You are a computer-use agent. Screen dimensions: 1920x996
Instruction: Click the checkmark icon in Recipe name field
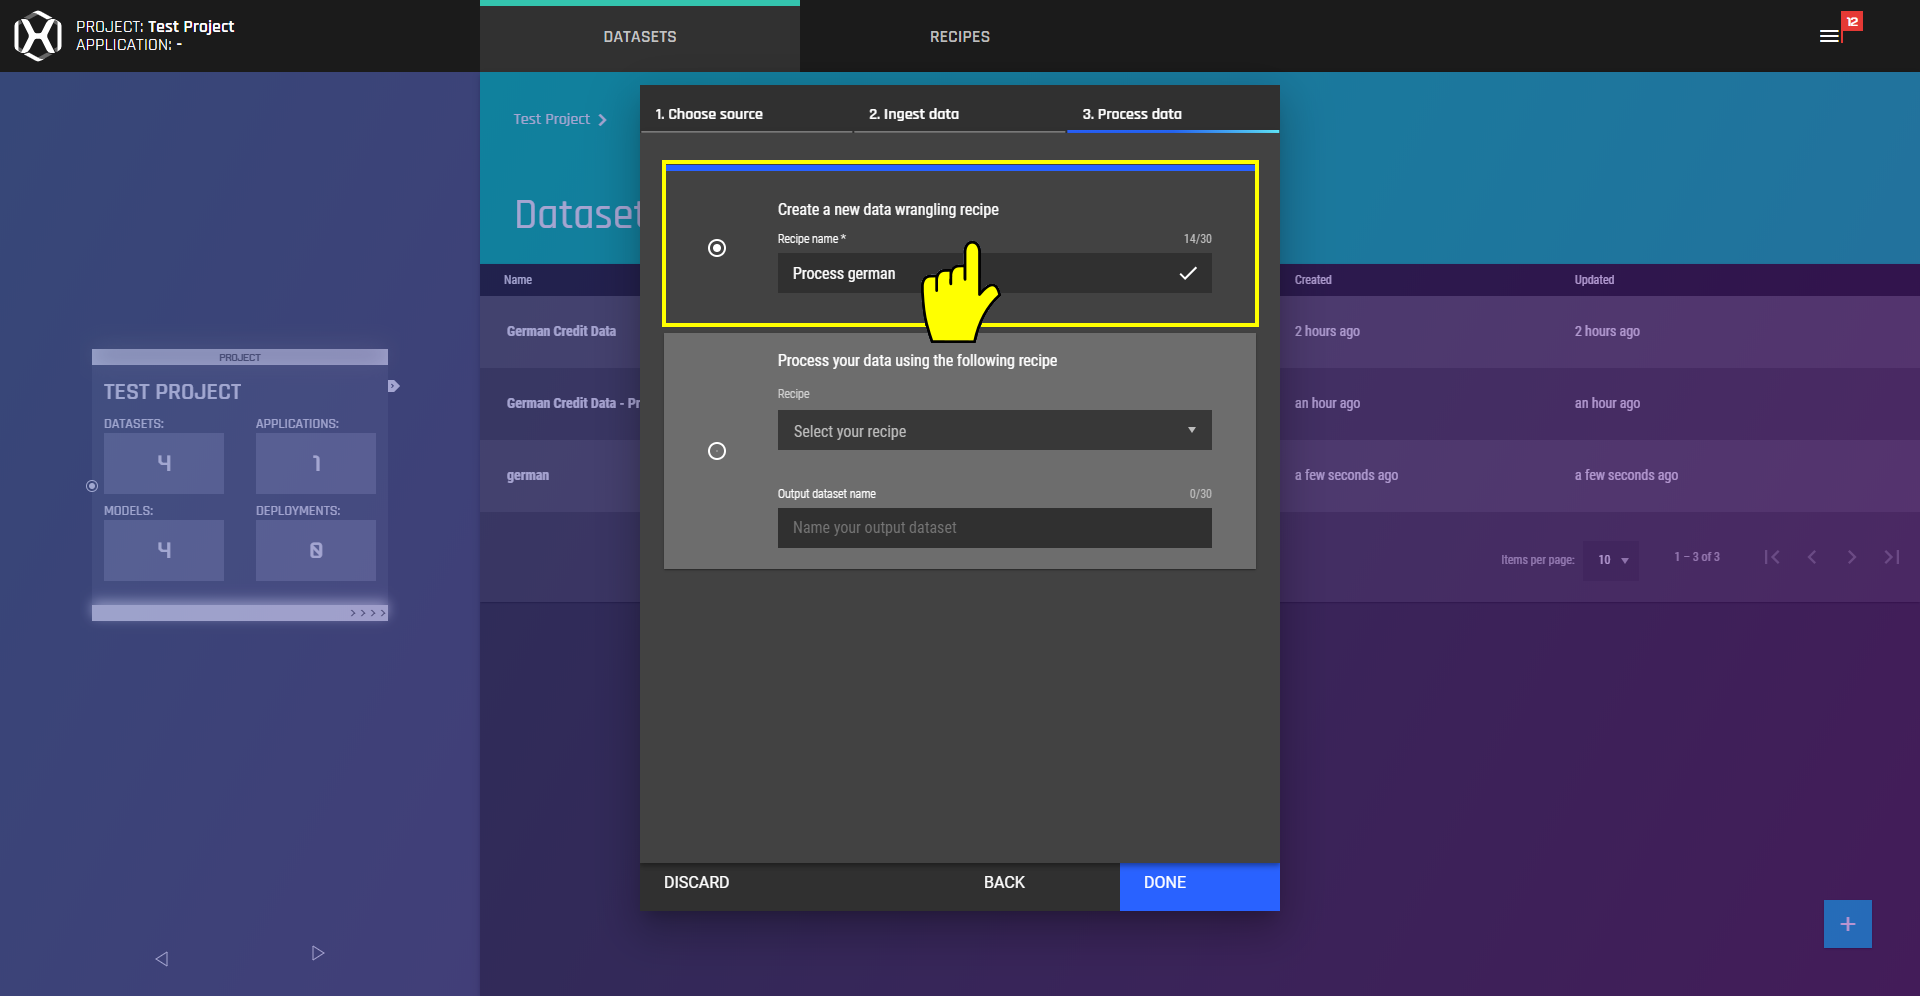tap(1188, 273)
